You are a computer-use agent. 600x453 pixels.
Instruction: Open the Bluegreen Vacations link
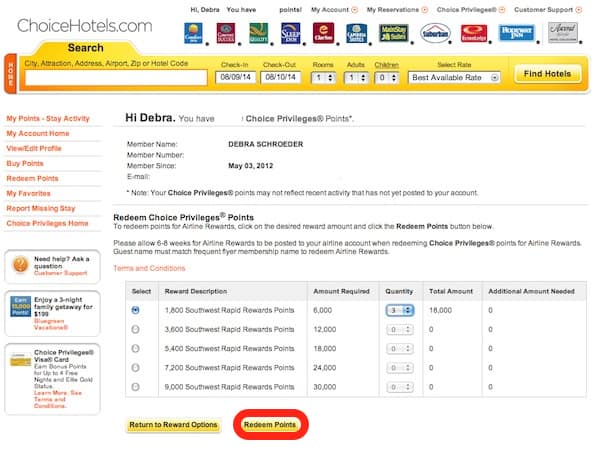coord(51,324)
